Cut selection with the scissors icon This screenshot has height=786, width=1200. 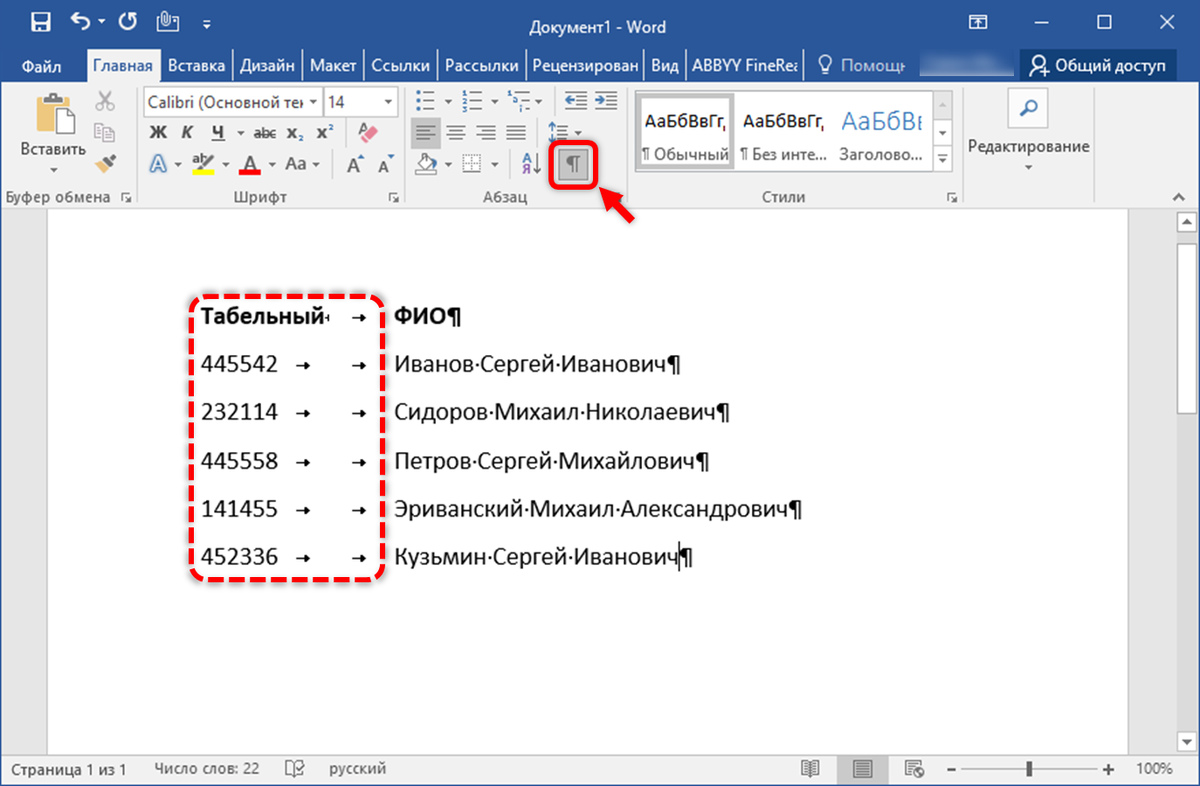(x=105, y=101)
